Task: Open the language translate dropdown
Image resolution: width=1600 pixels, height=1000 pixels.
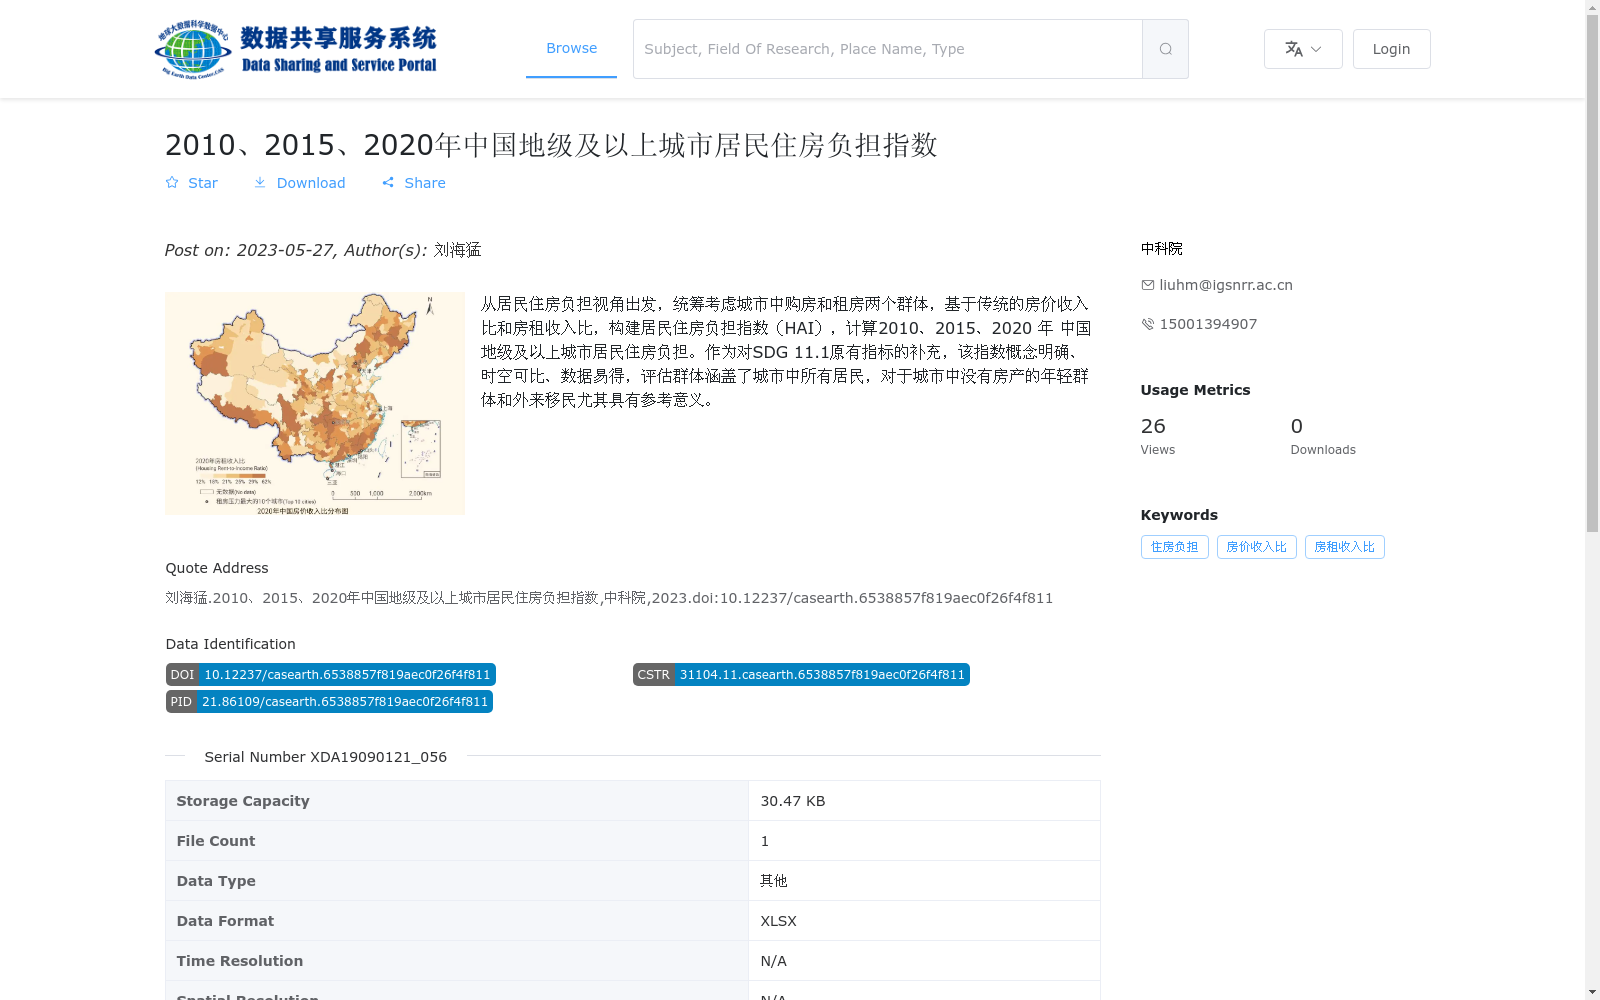Action: tap(1303, 49)
